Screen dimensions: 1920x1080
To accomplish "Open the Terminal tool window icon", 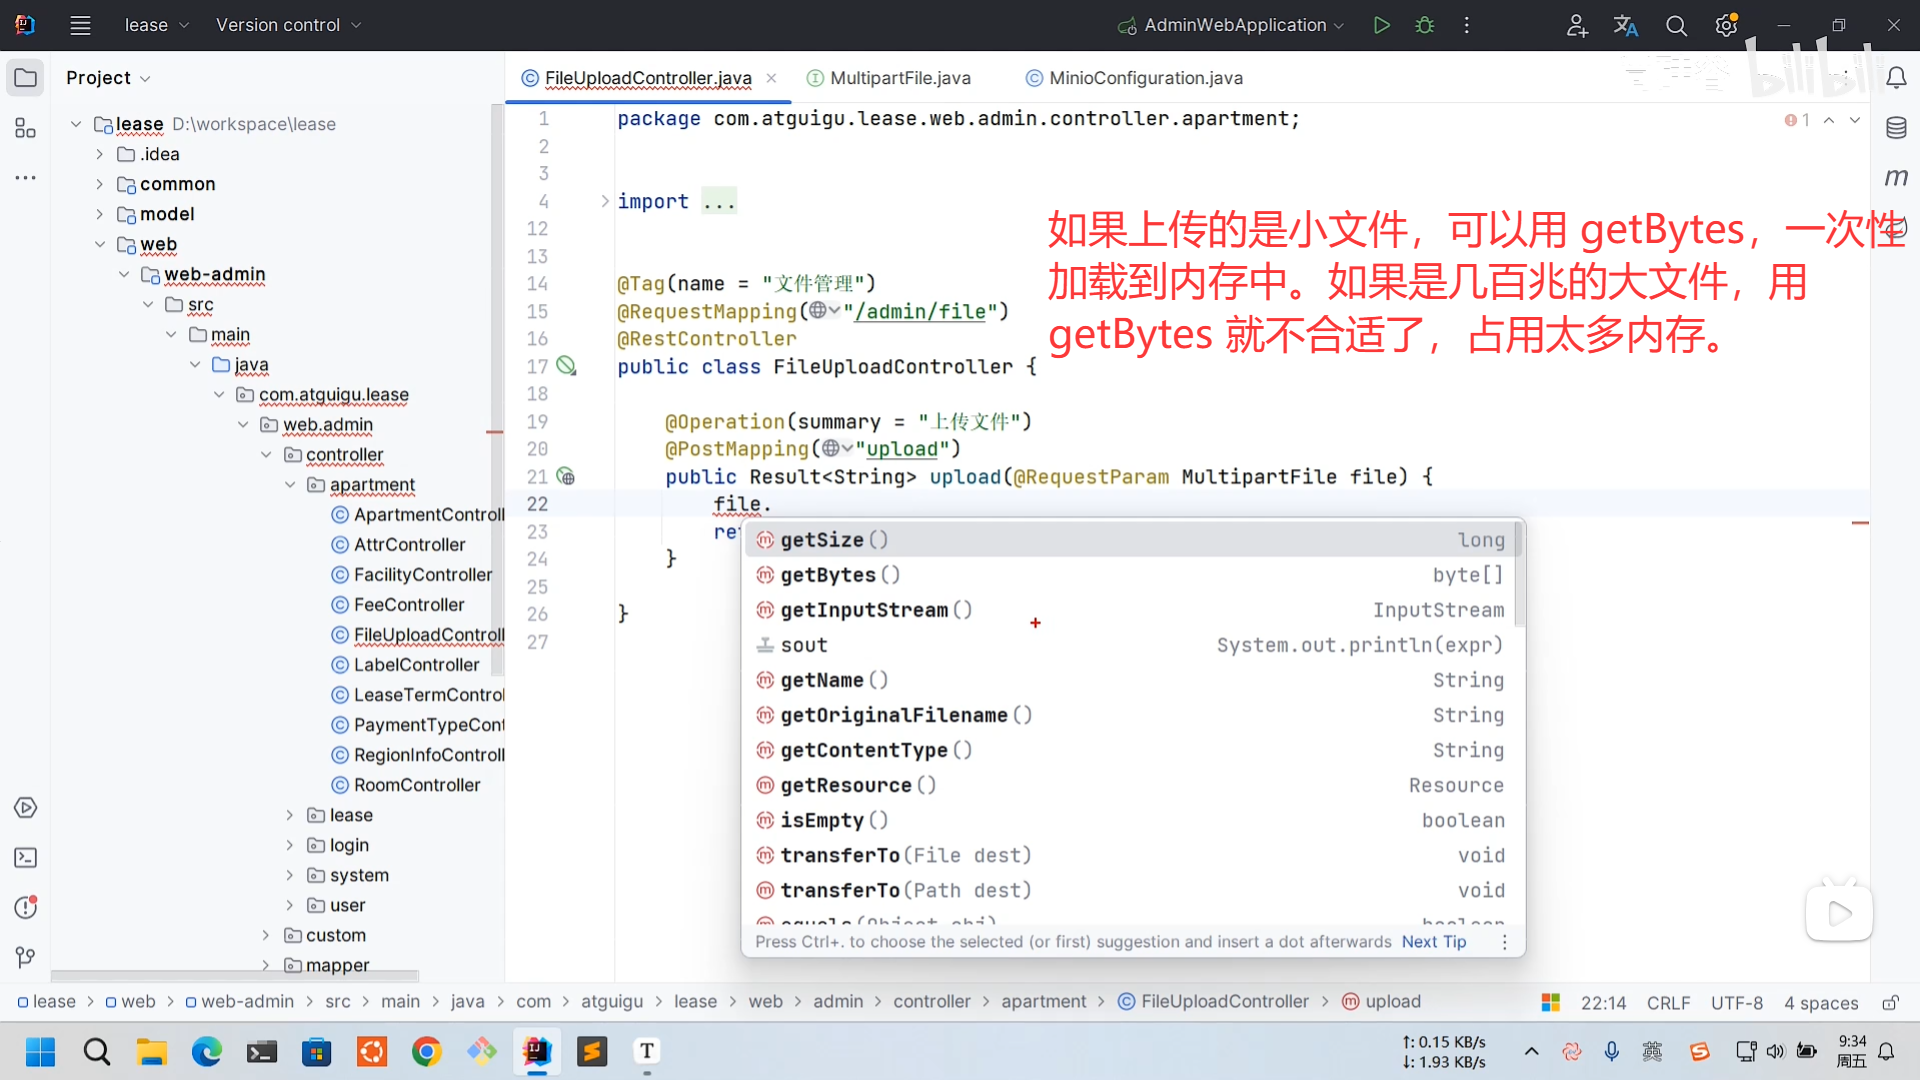I will click(x=25, y=857).
